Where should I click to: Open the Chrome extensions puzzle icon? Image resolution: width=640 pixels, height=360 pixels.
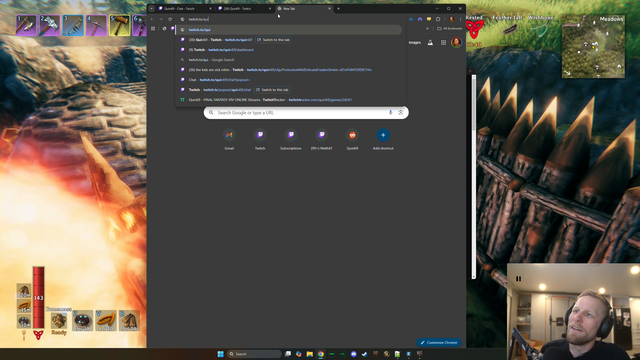(438, 19)
